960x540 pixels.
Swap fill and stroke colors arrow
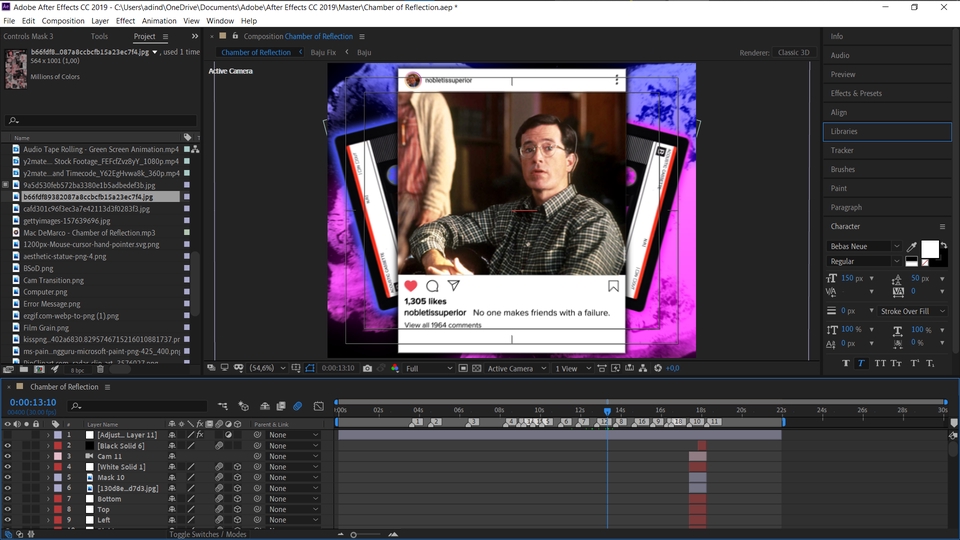click(x=944, y=245)
